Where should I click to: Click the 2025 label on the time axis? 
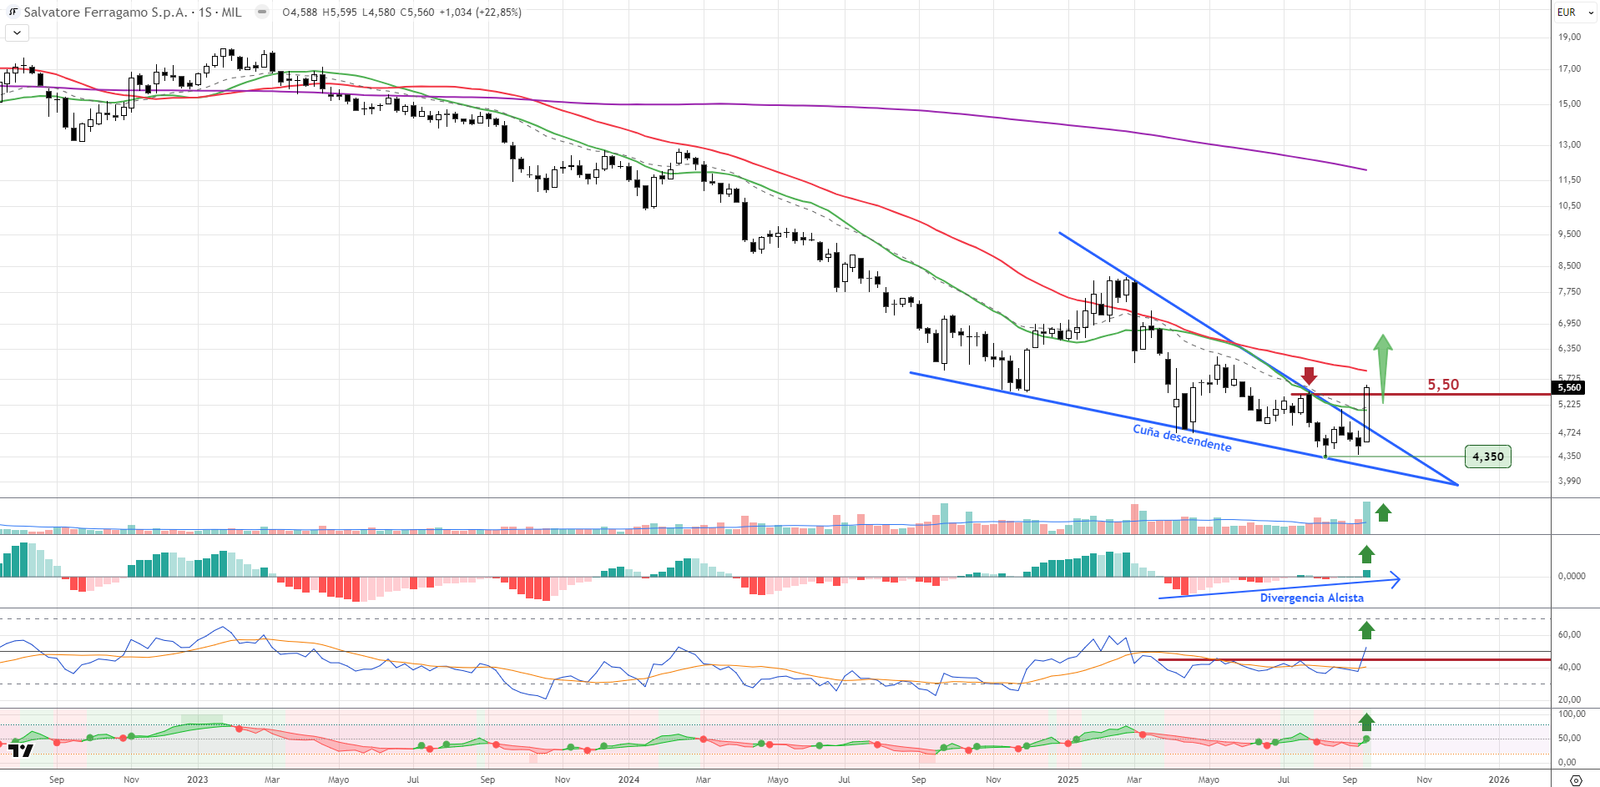(1068, 779)
